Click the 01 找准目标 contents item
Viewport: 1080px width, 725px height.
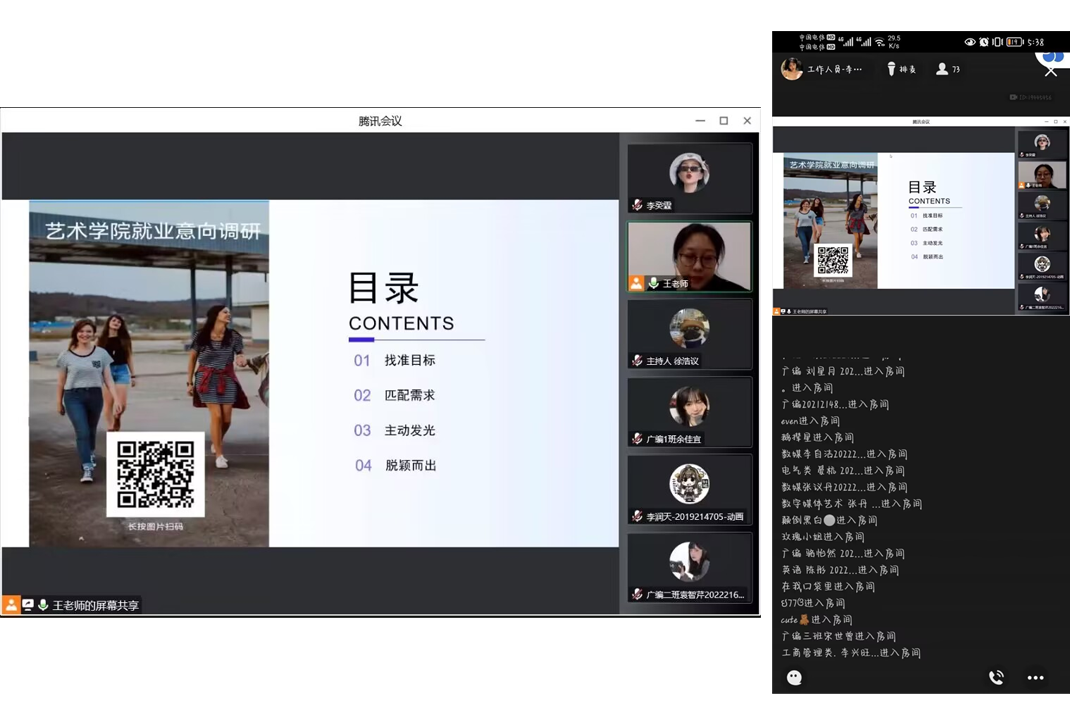(x=395, y=360)
